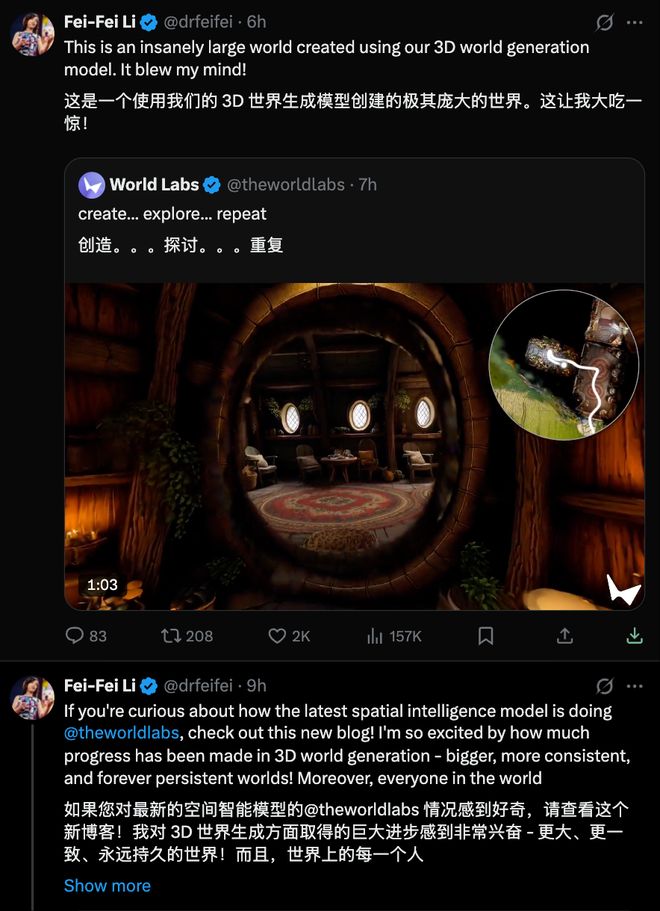Viewport: 660px width, 911px height.
Task: Click the Grok icon on the second post
Action: point(604,686)
